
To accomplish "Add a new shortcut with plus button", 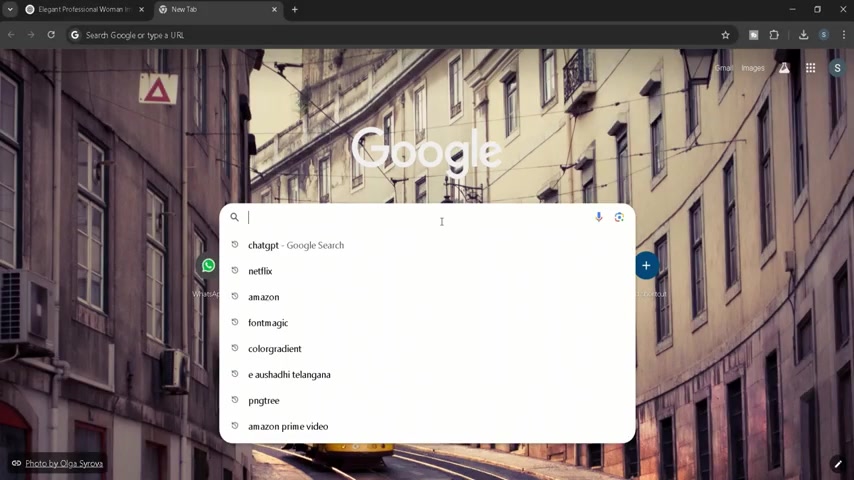I will (x=646, y=266).
